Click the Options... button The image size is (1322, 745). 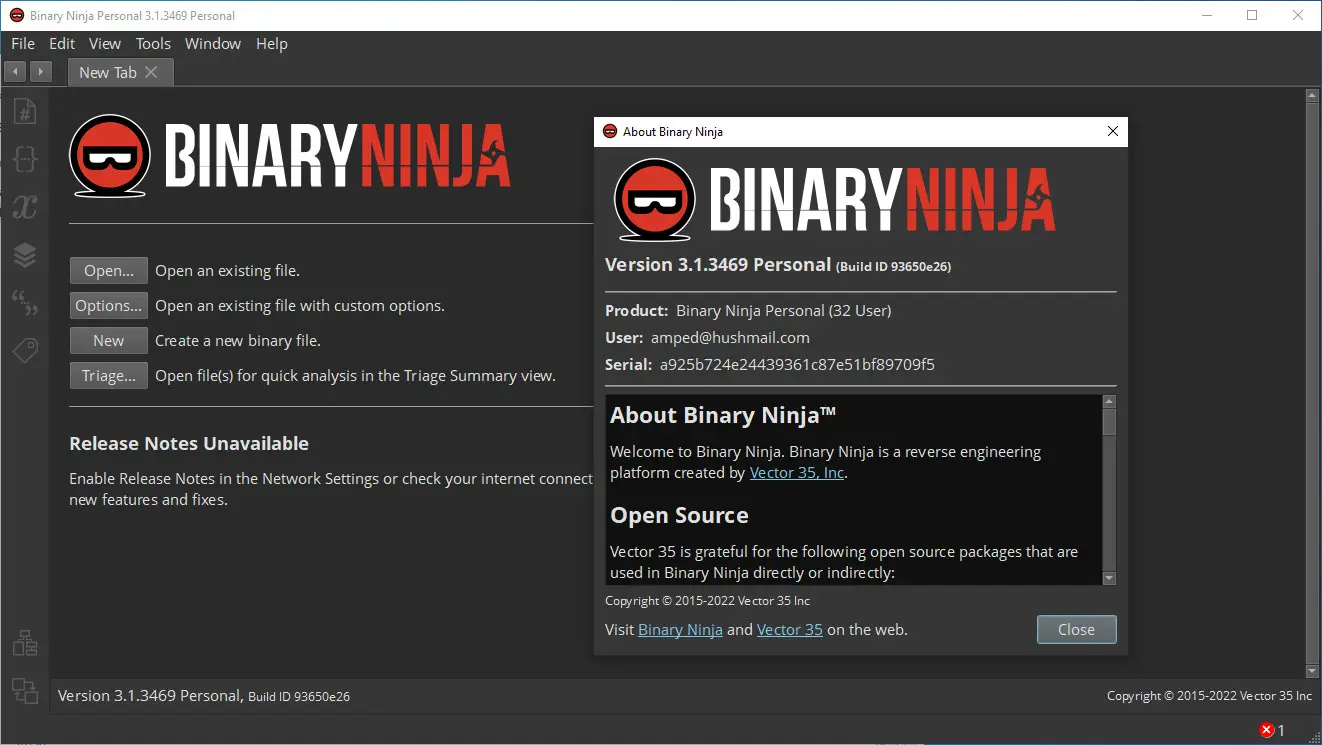tap(109, 306)
